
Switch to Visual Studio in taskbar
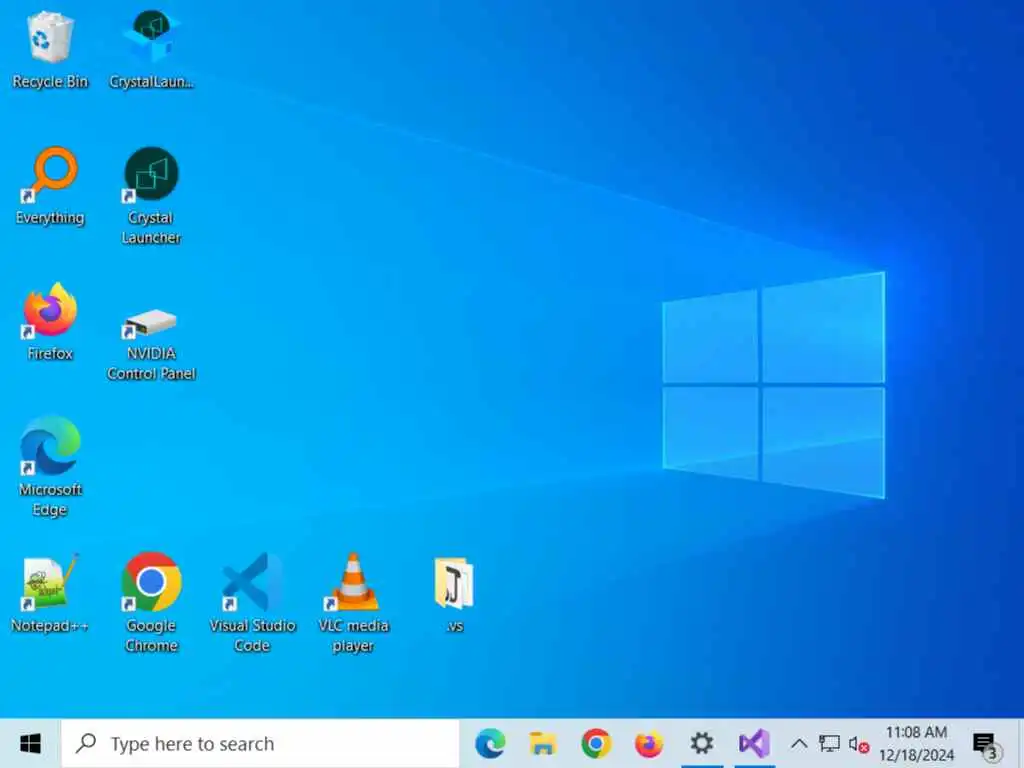pos(754,743)
